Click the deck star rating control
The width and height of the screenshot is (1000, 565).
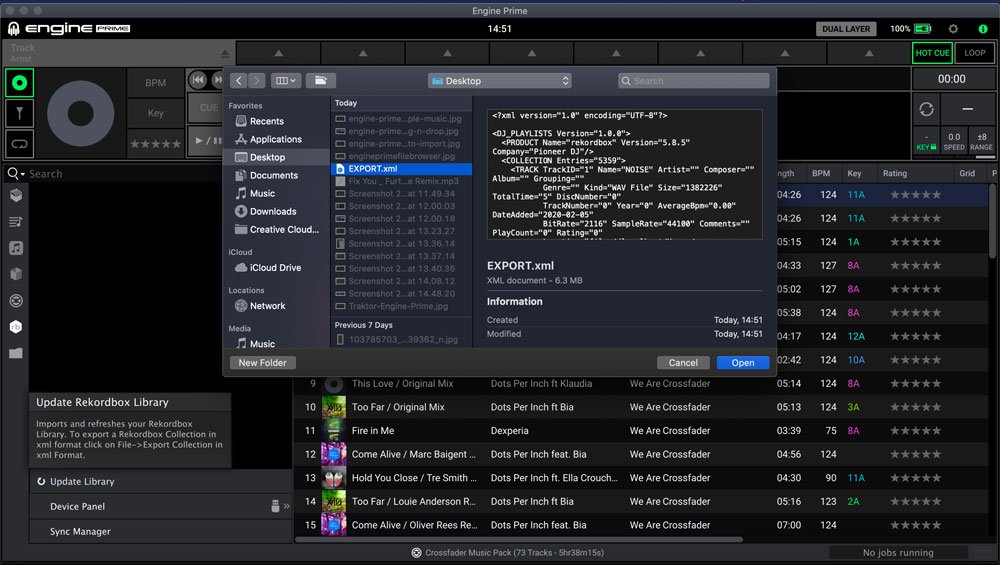[x=155, y=144]
